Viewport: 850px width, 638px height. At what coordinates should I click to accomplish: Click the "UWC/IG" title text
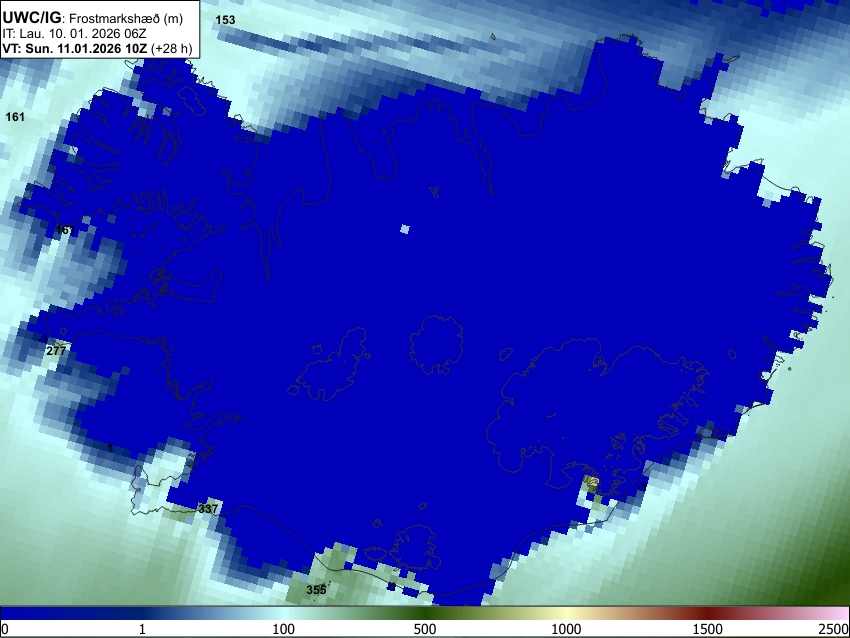pos(31,18)
